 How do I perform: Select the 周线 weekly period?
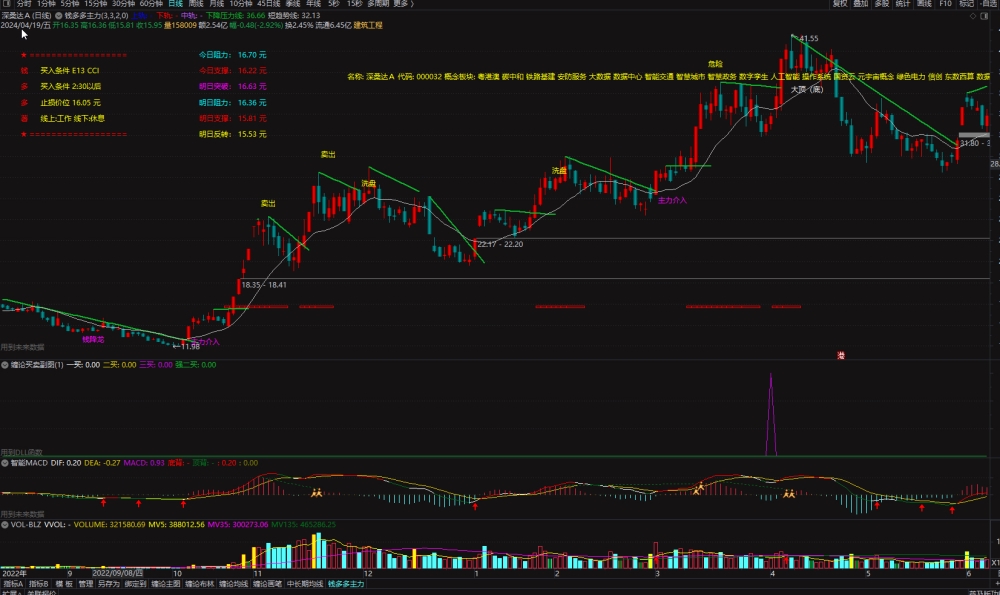pos(196,4)
